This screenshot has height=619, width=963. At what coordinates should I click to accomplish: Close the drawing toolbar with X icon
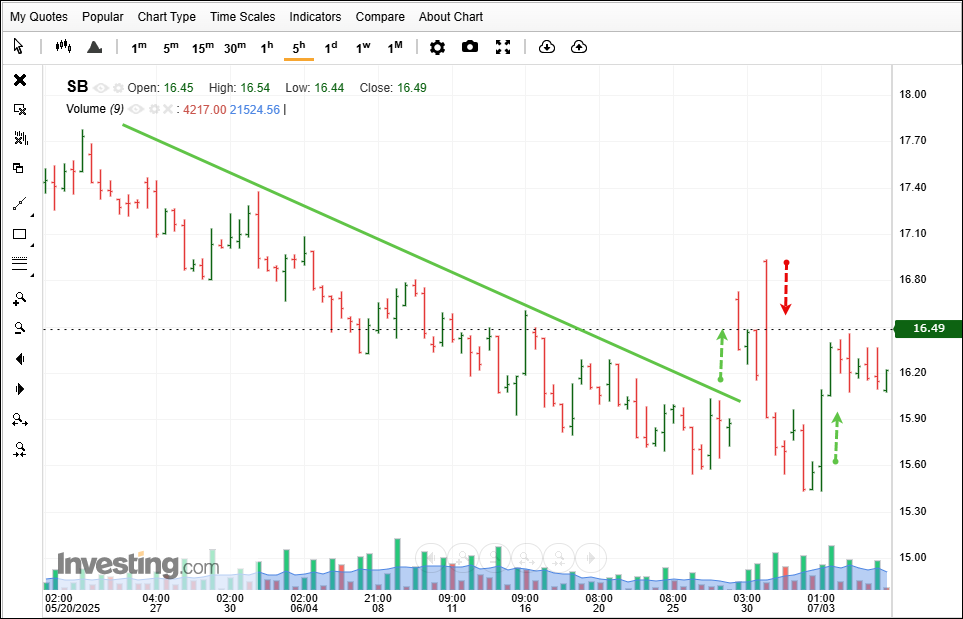pos(20,80)
